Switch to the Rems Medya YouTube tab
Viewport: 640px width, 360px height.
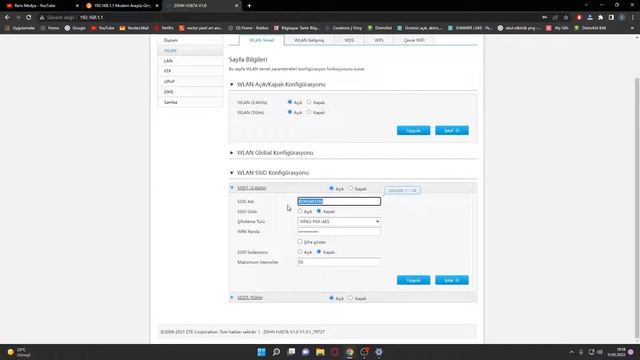click(x=41, y=6)
